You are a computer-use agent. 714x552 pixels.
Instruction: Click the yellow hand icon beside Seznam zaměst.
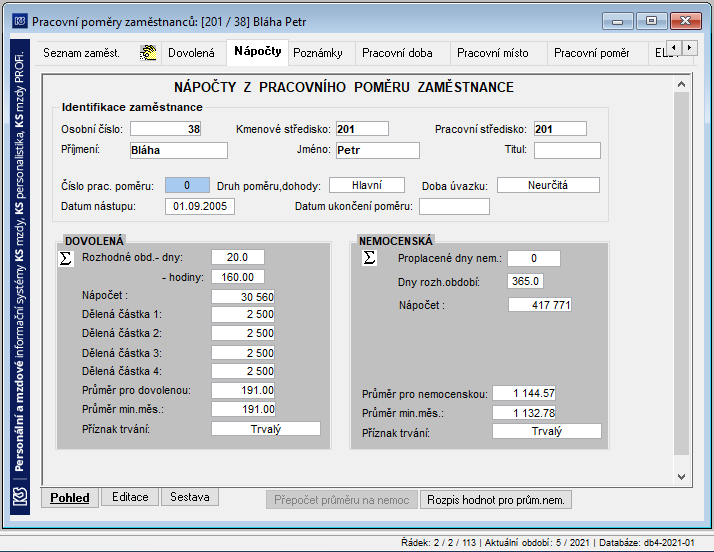coord(148,53)
